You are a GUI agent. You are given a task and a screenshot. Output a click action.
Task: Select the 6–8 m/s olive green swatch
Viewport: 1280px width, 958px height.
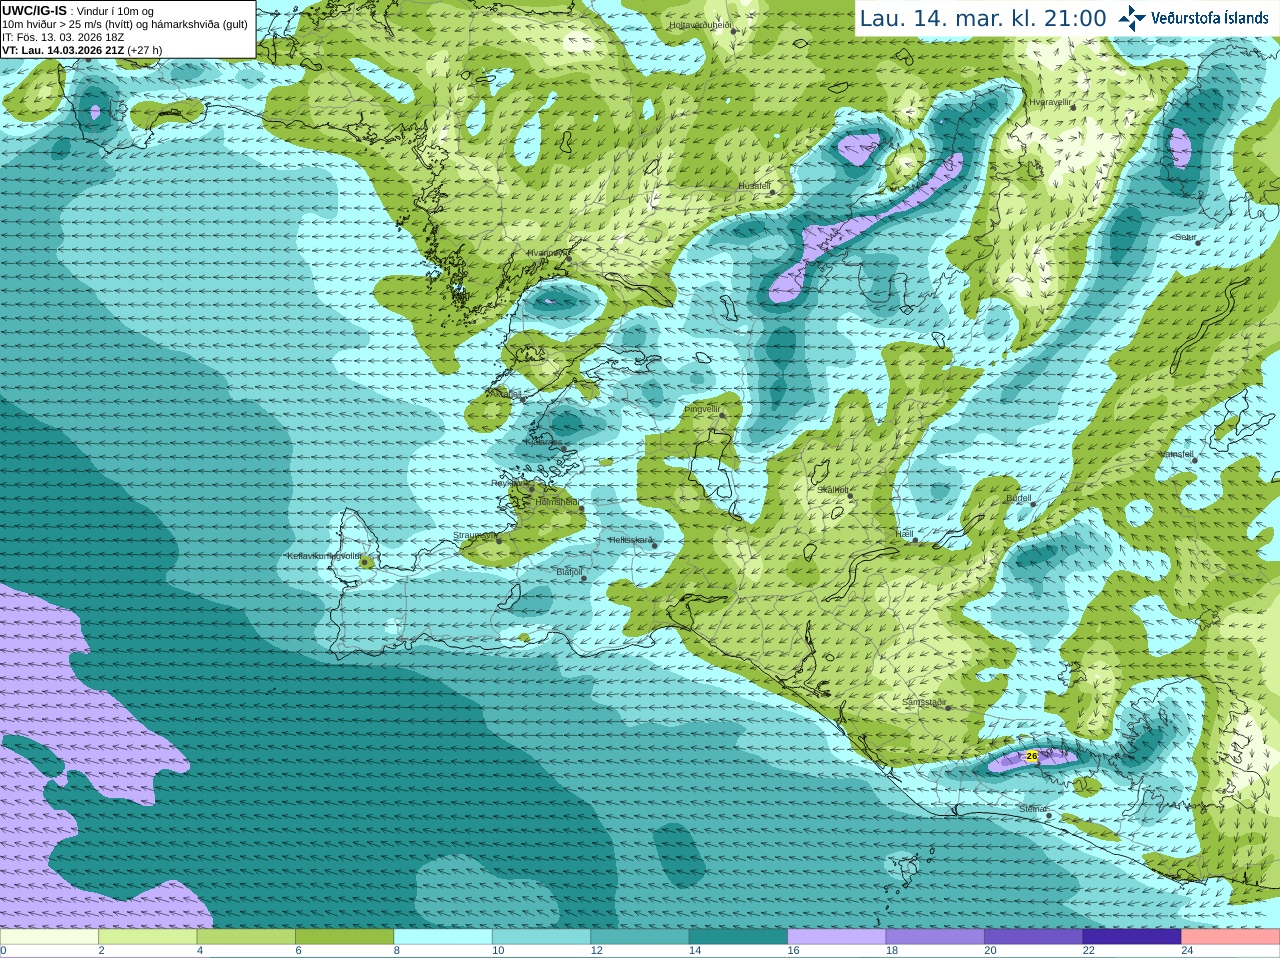[x=344, y=937]
